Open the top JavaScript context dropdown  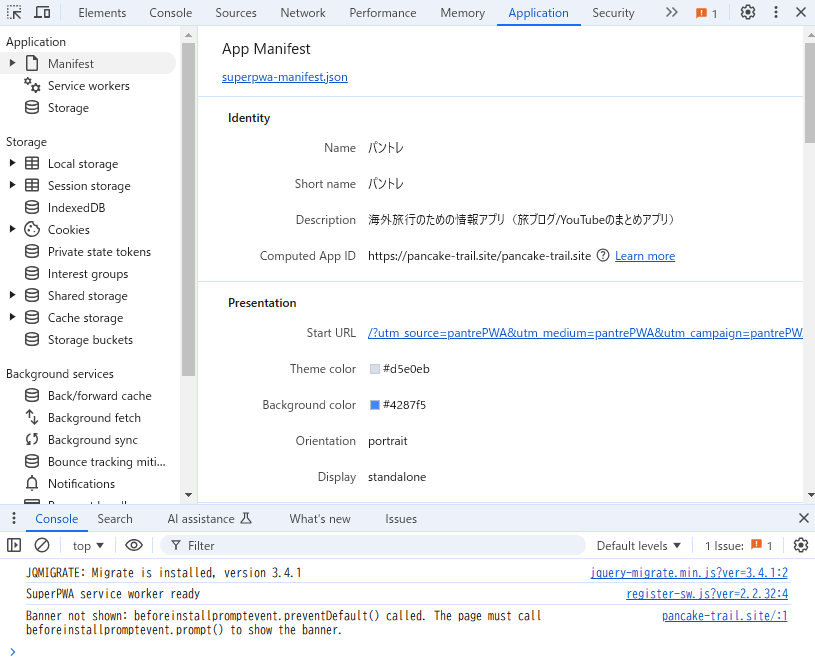click(x=88, y=546)
